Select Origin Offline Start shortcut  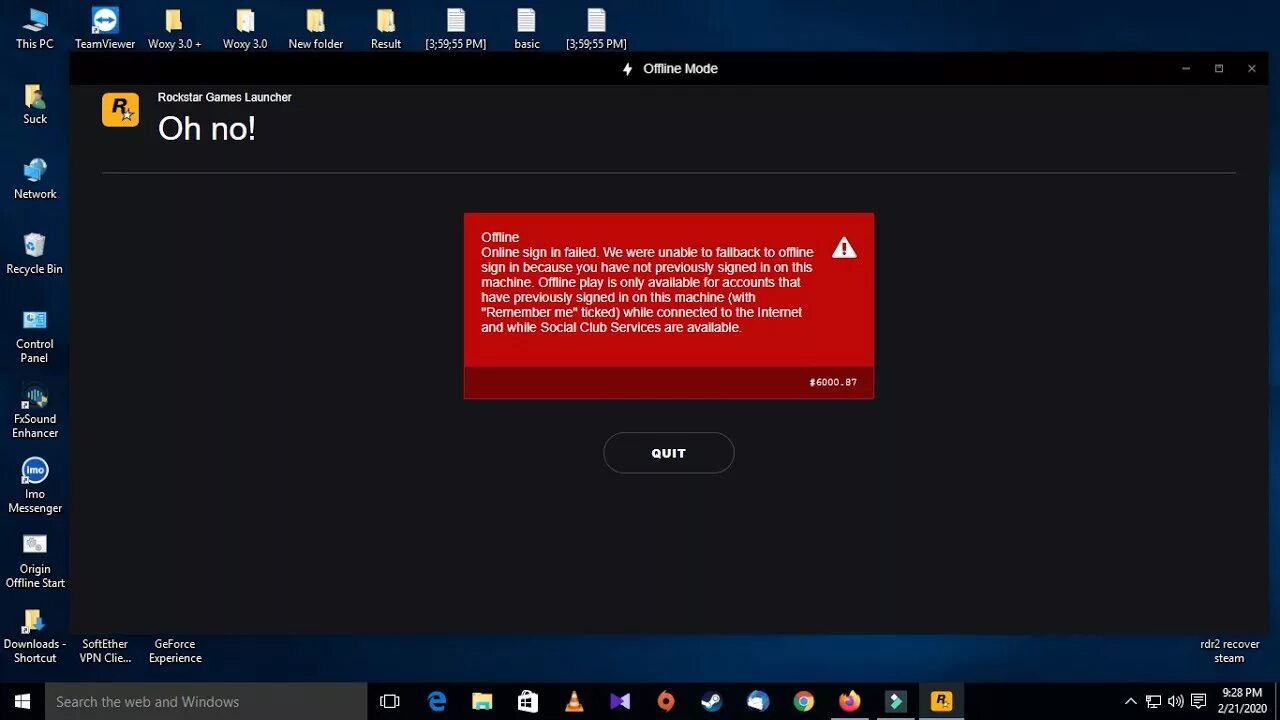35,561
